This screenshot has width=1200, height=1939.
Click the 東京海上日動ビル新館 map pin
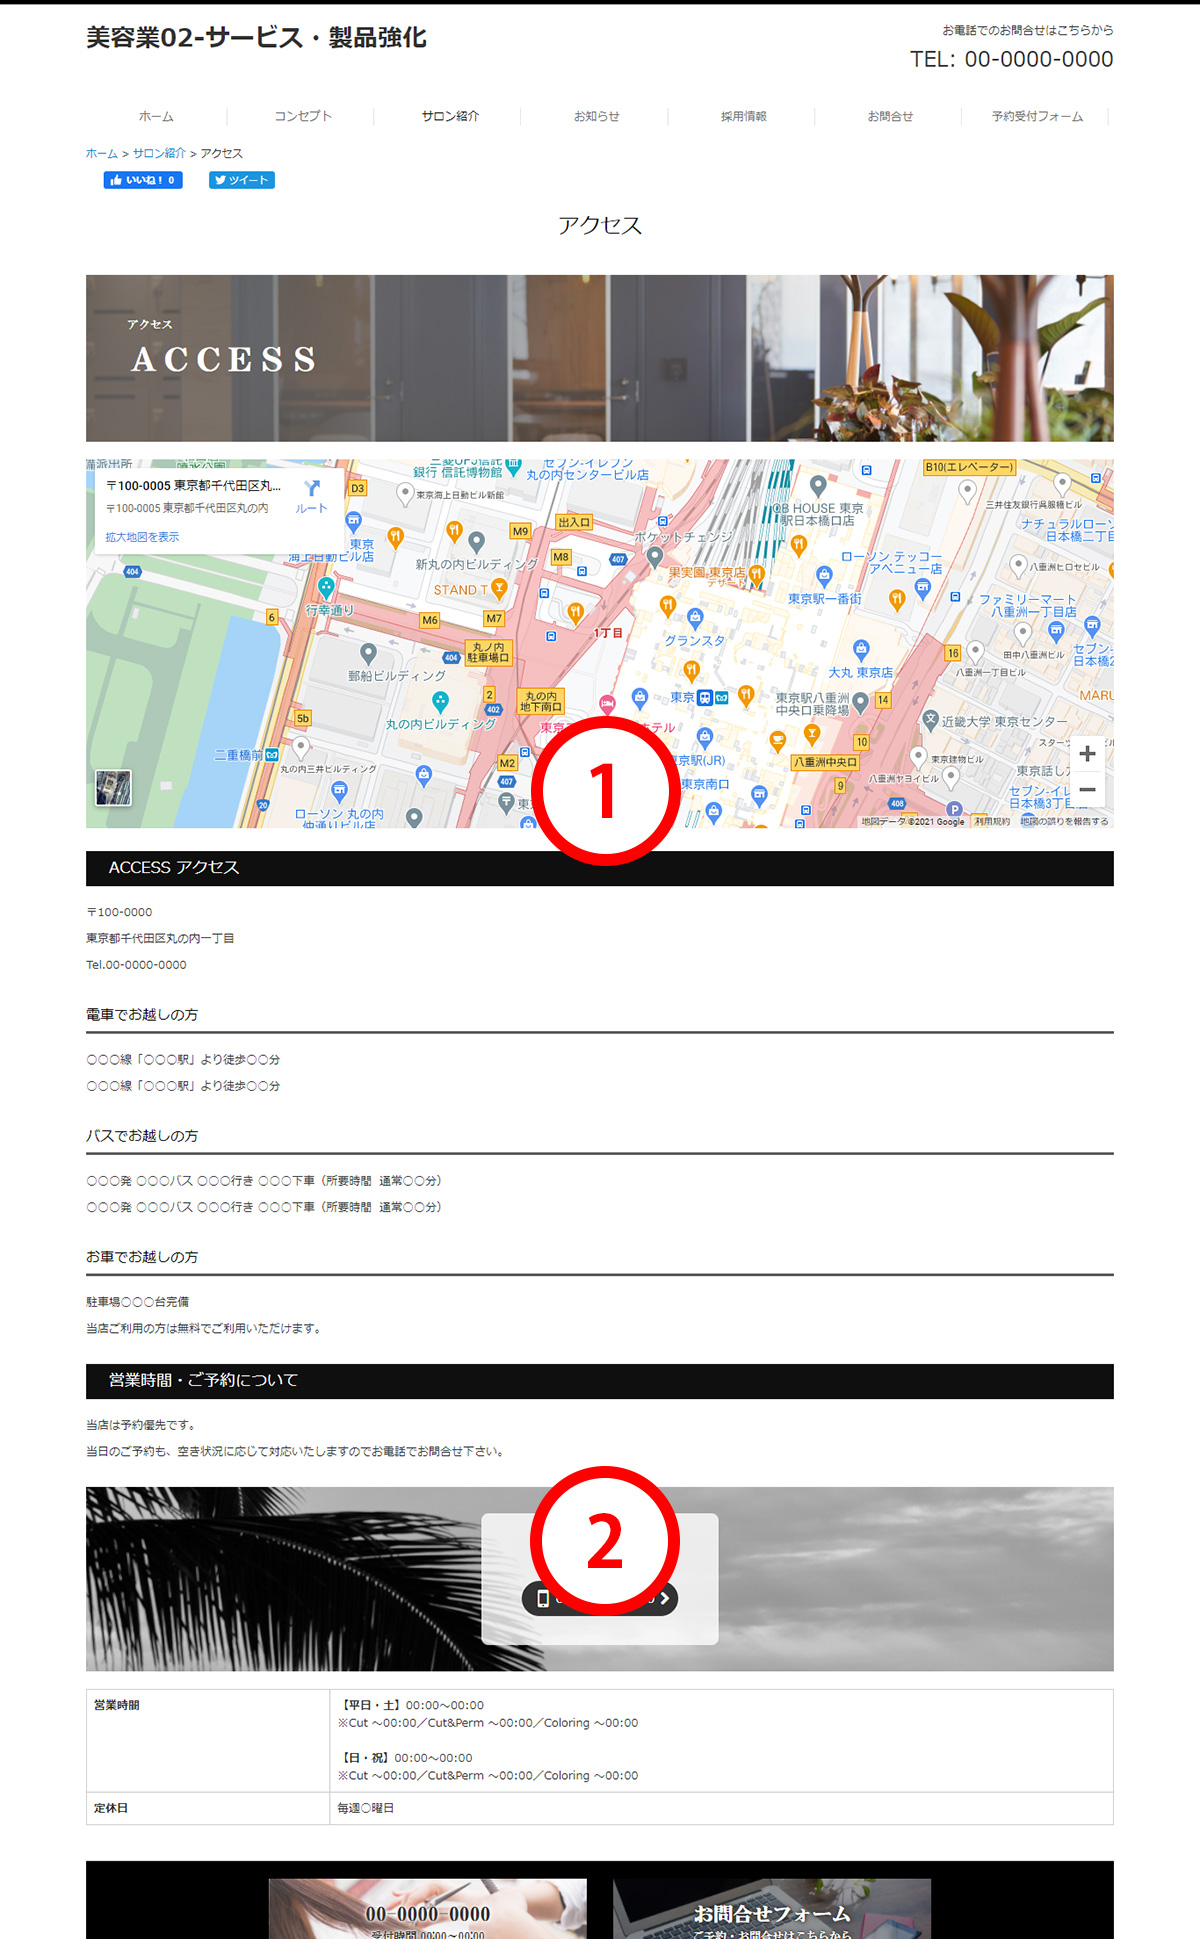pyautogui.click(x=405, y=493)
